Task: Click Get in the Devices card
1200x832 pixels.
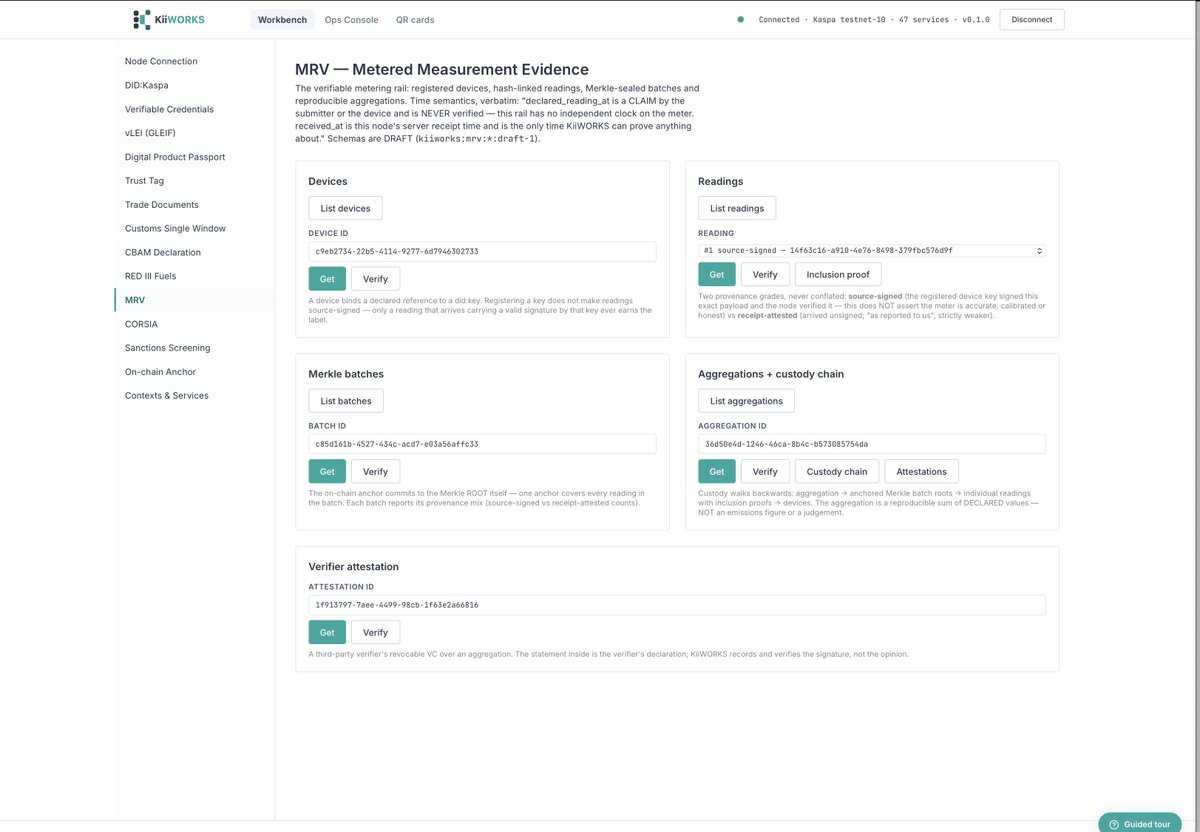Action: (327, 279)
